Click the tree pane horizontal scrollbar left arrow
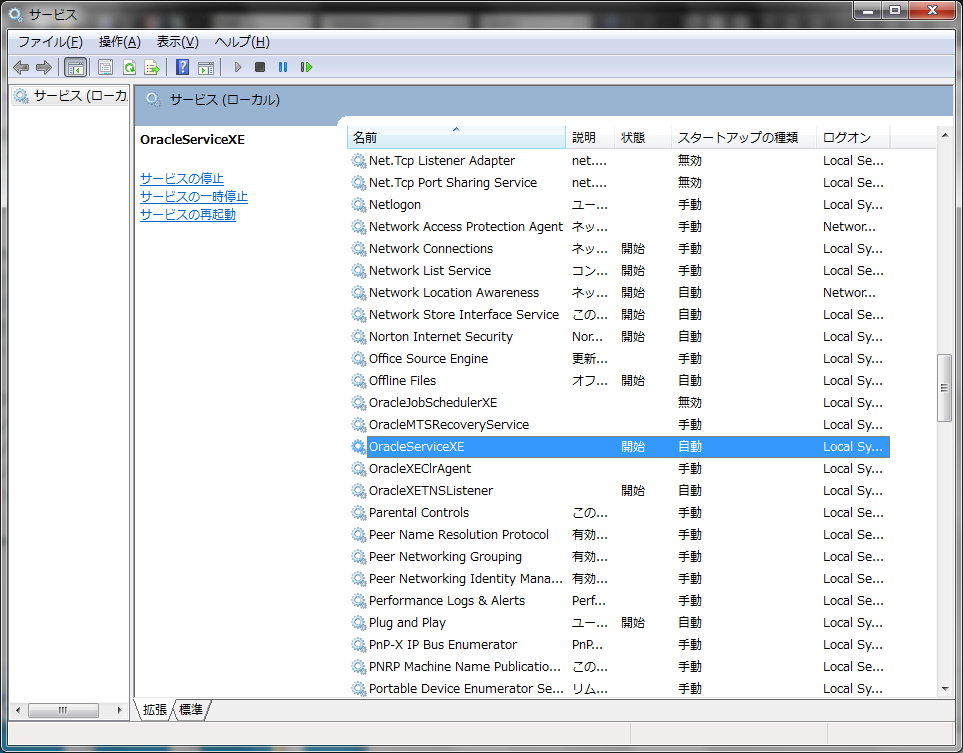The width and height of the screenshot is (963, 753). (18, 710)
